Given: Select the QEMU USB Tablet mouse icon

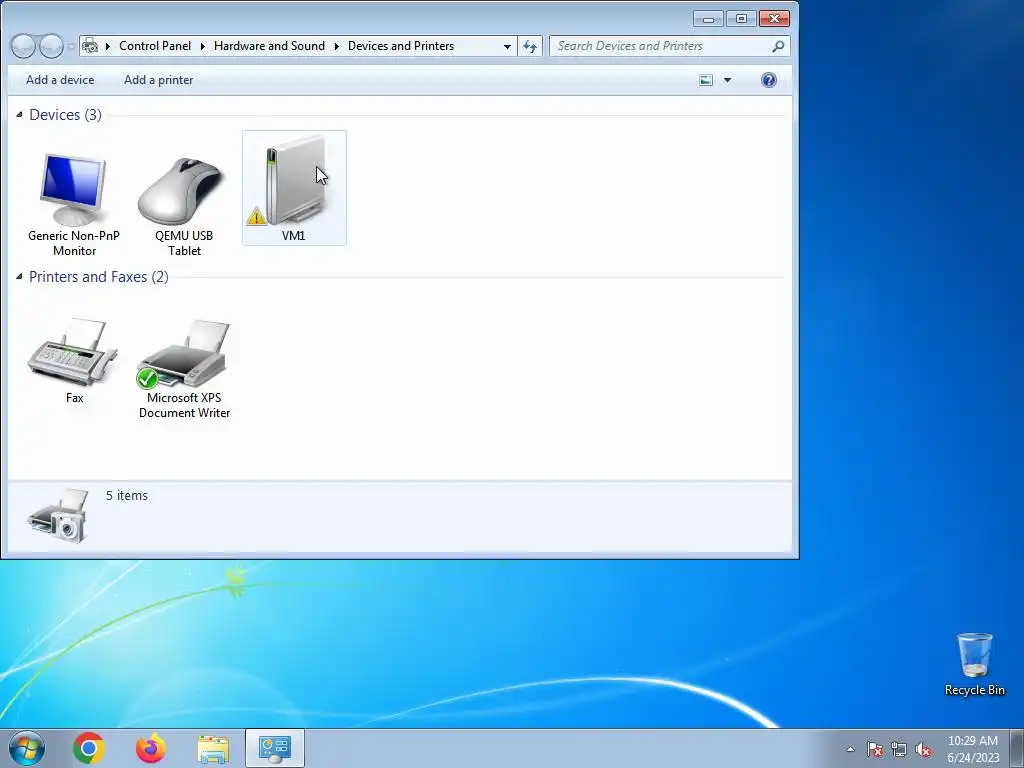Looking at the screenshot, I should 181,191.
